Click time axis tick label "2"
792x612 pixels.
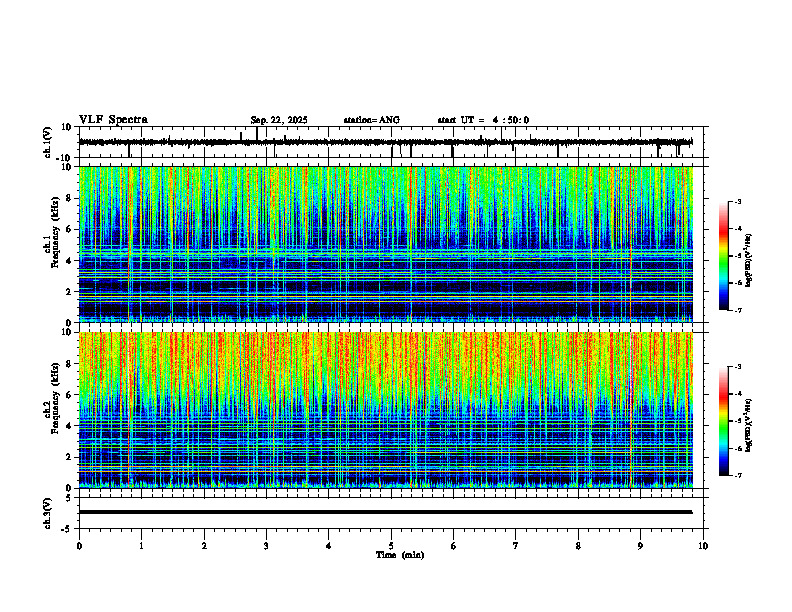click(204, 546)
